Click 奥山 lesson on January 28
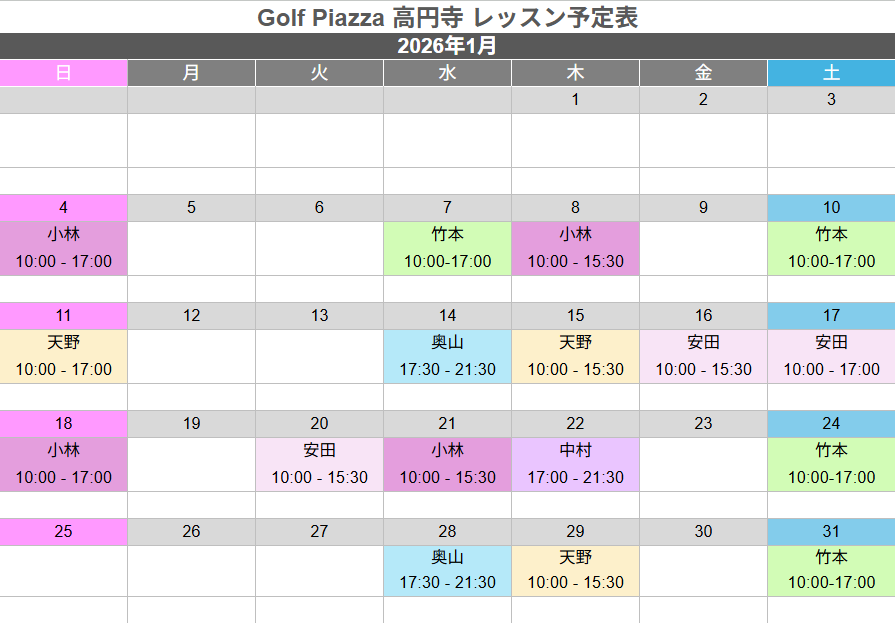This screenshot has height=623, width=895. [x=447, y=570]
